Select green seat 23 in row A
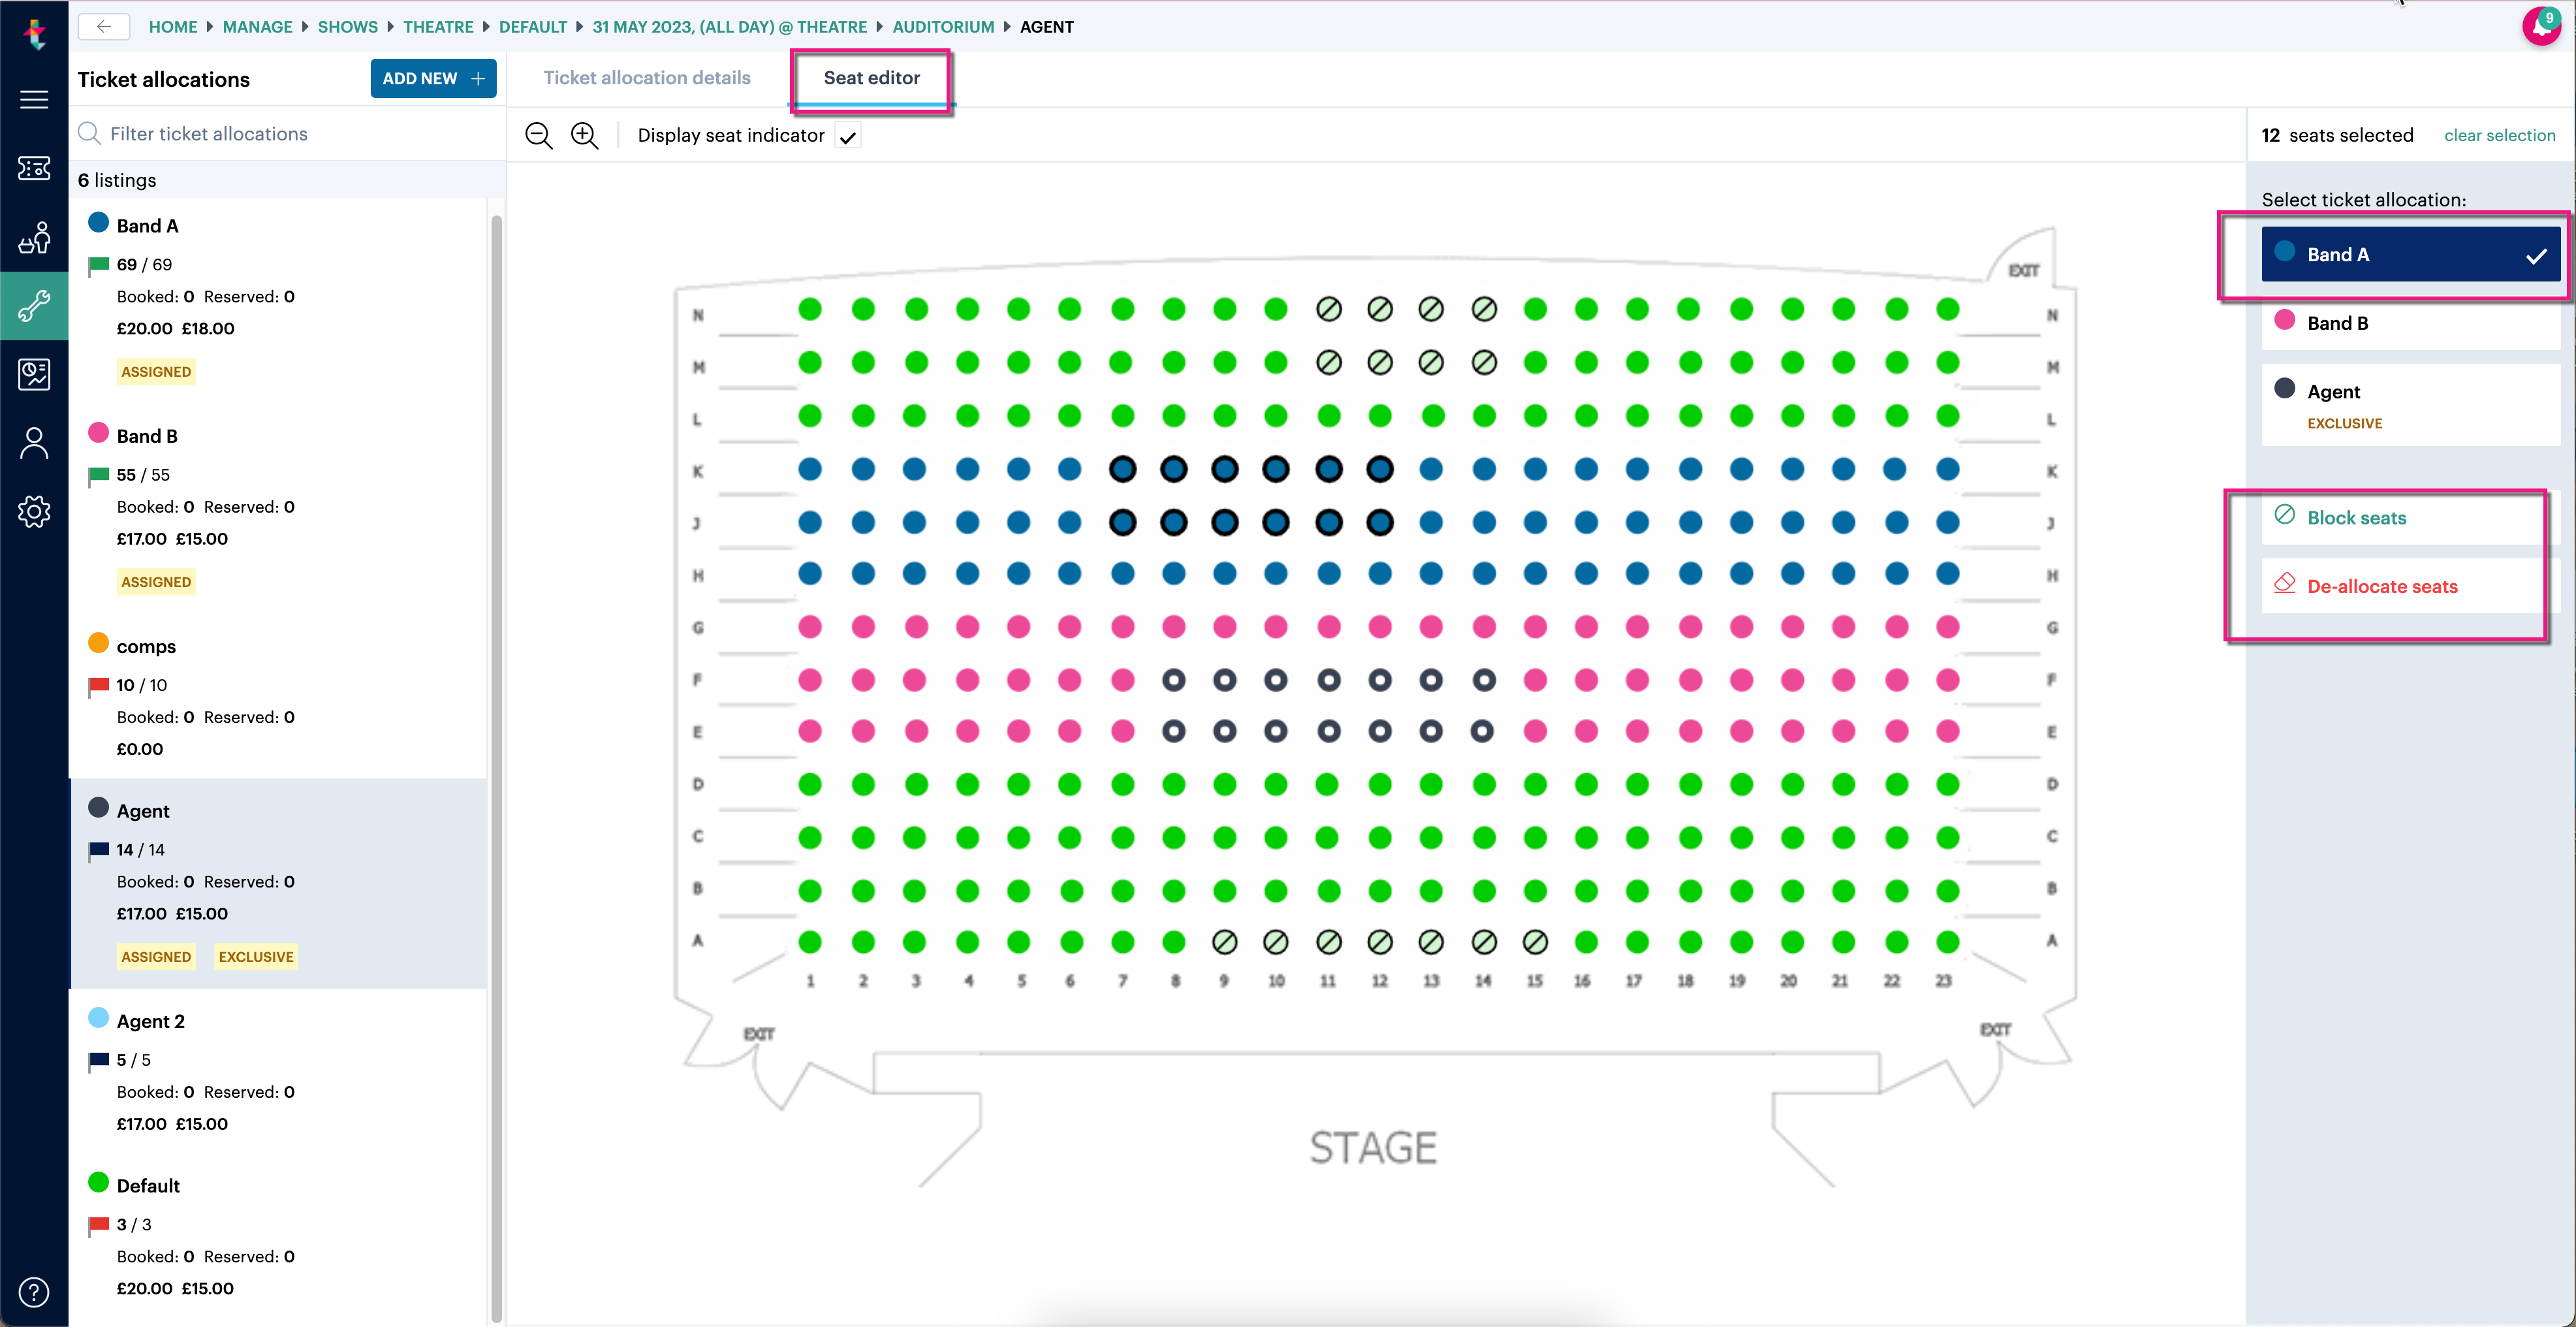The height and width of the screenshot is (1327, 2576). 1947,942
